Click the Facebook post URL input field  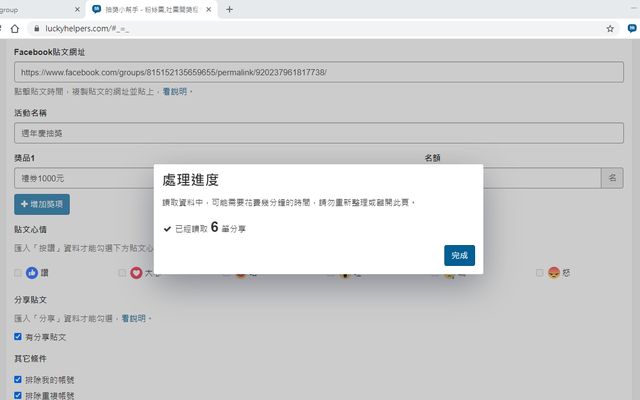click(x=319, y=72)
